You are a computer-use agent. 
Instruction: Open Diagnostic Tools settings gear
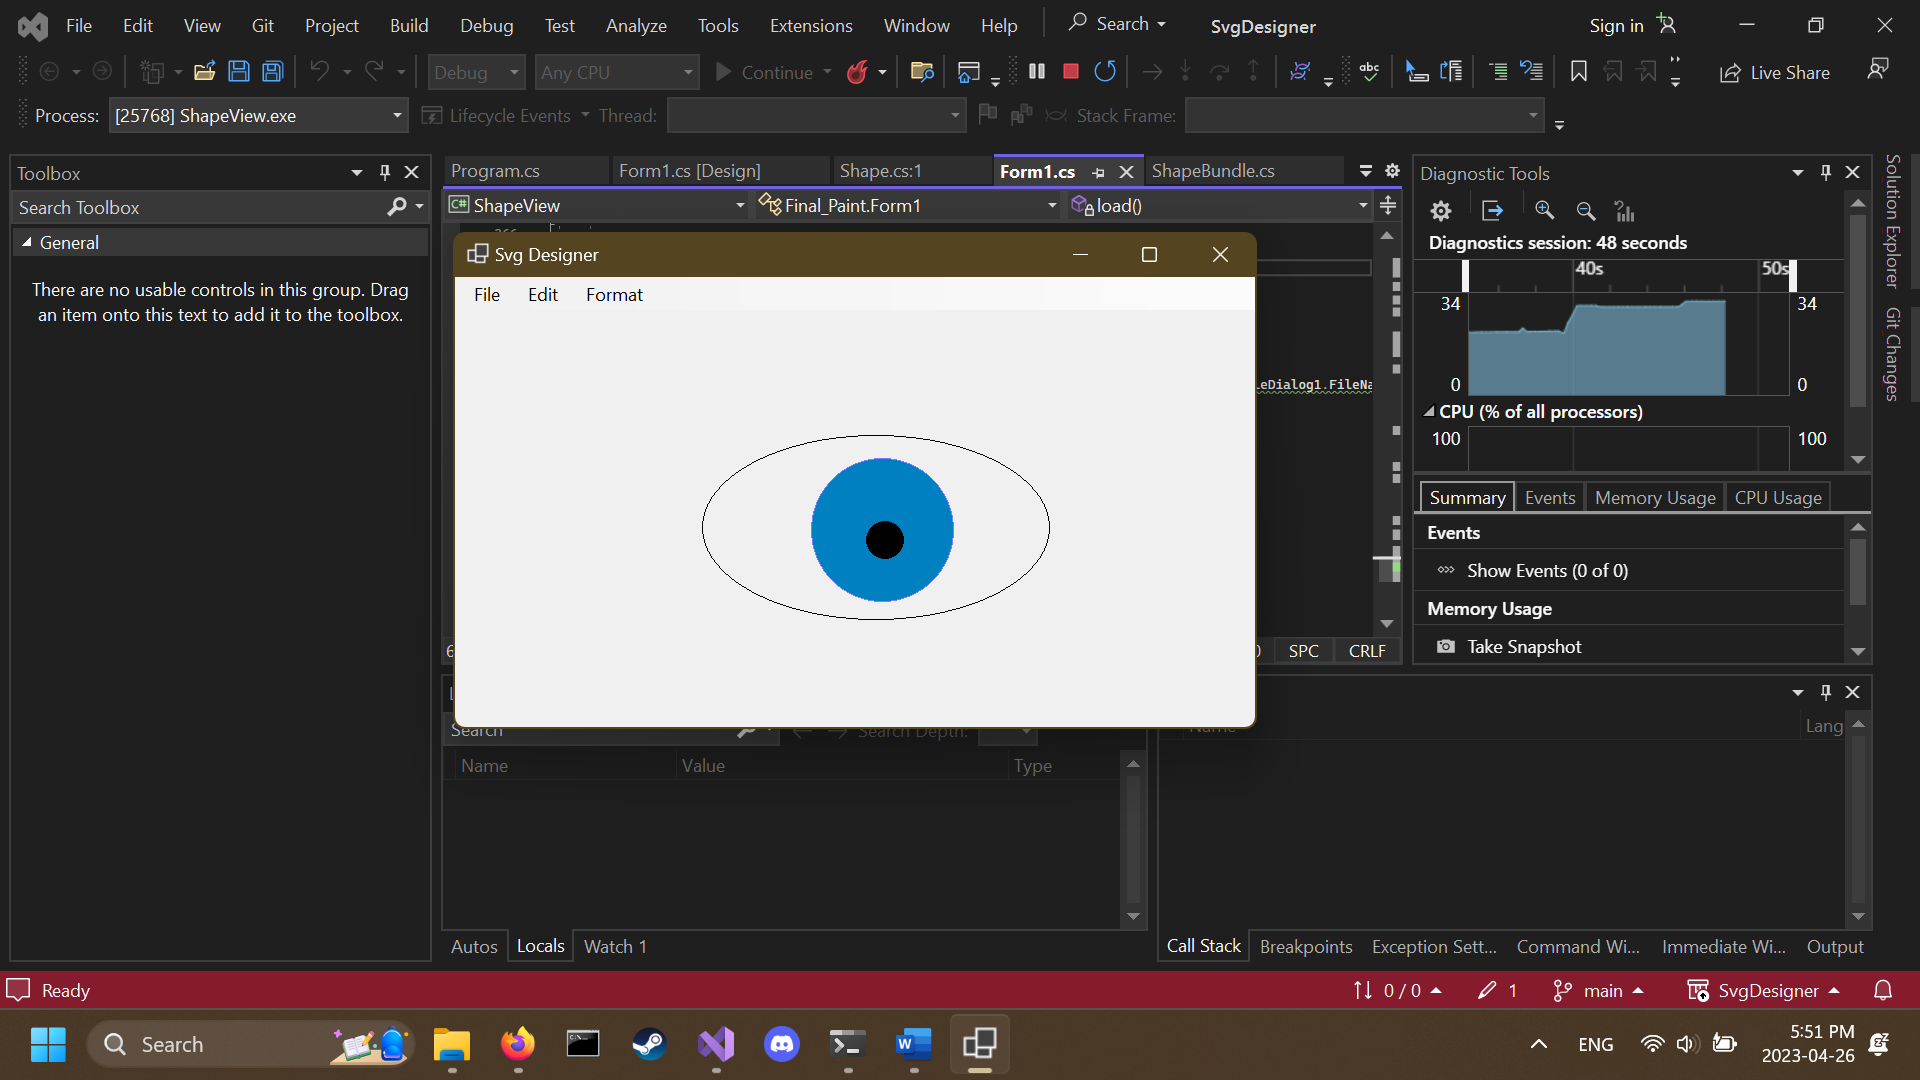(1440, 211)
